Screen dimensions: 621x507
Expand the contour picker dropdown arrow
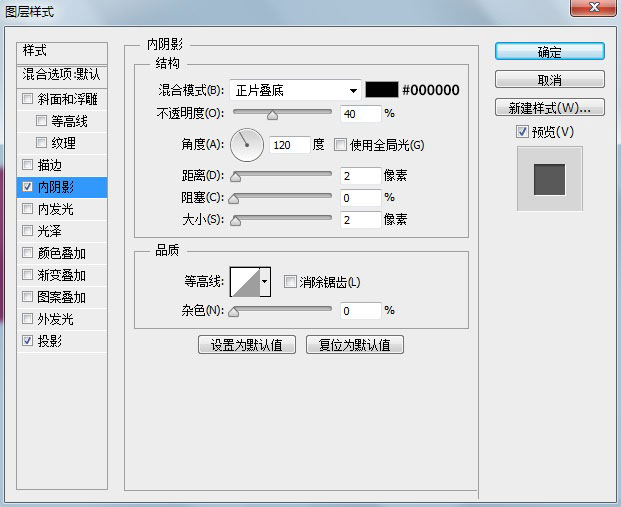tap(265, 283)
